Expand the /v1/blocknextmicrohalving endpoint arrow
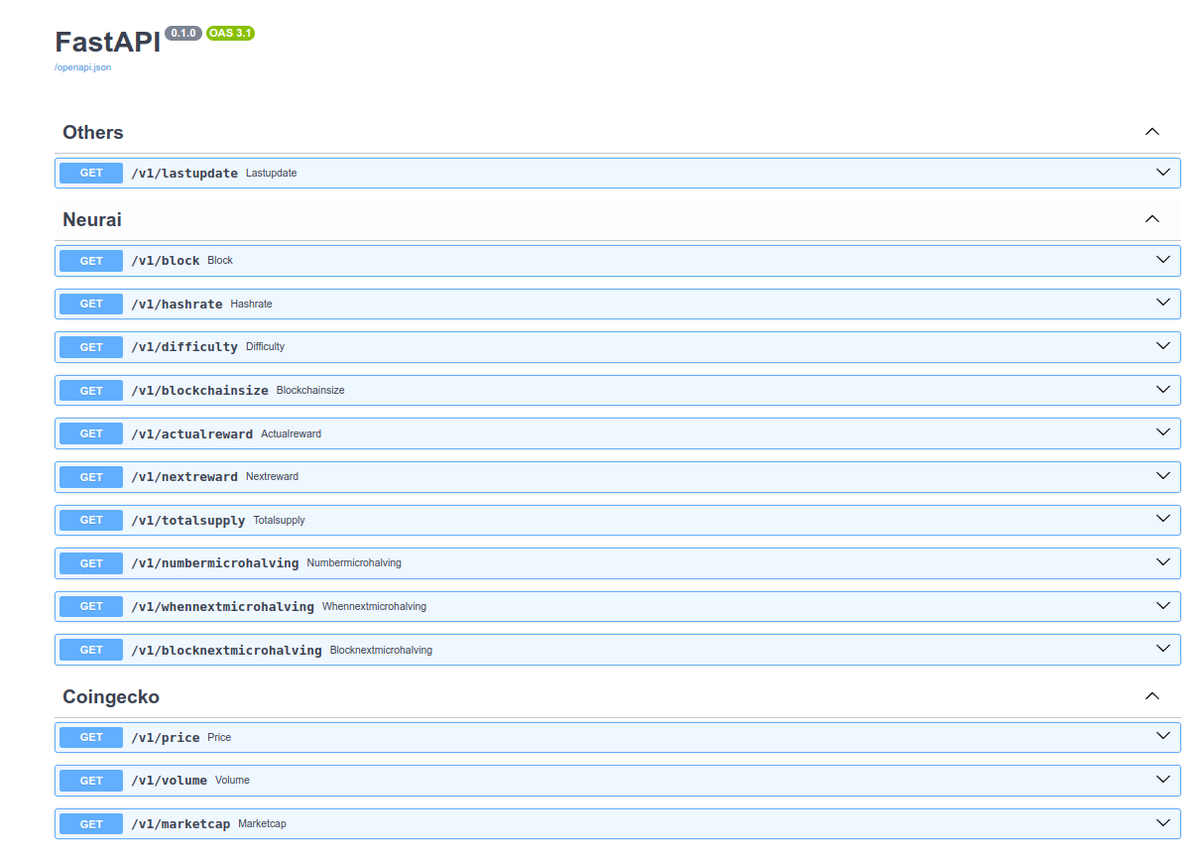 1162,649
